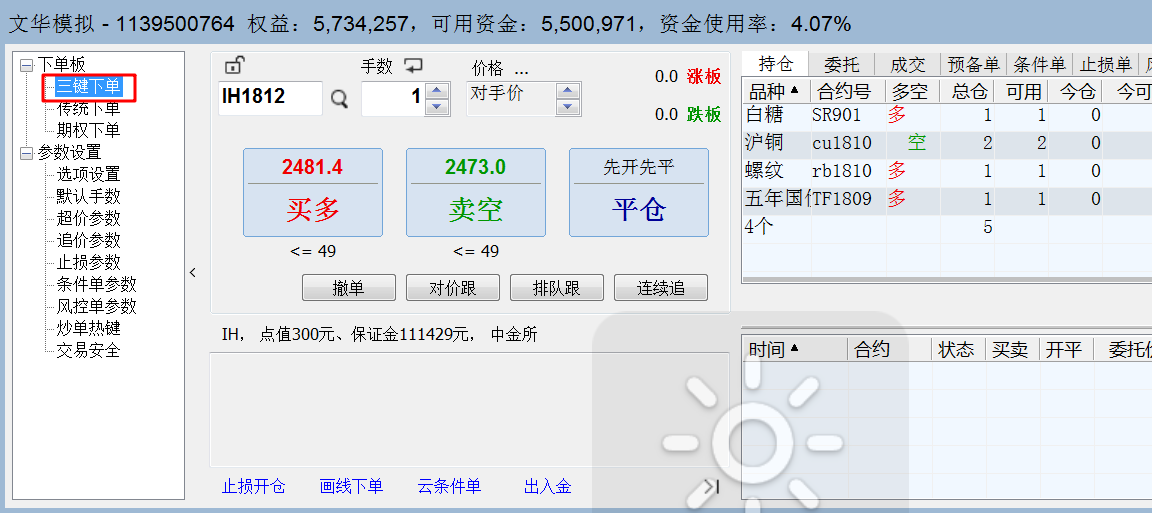
Task: Open the 止损开仓 link
Action: 253,487
